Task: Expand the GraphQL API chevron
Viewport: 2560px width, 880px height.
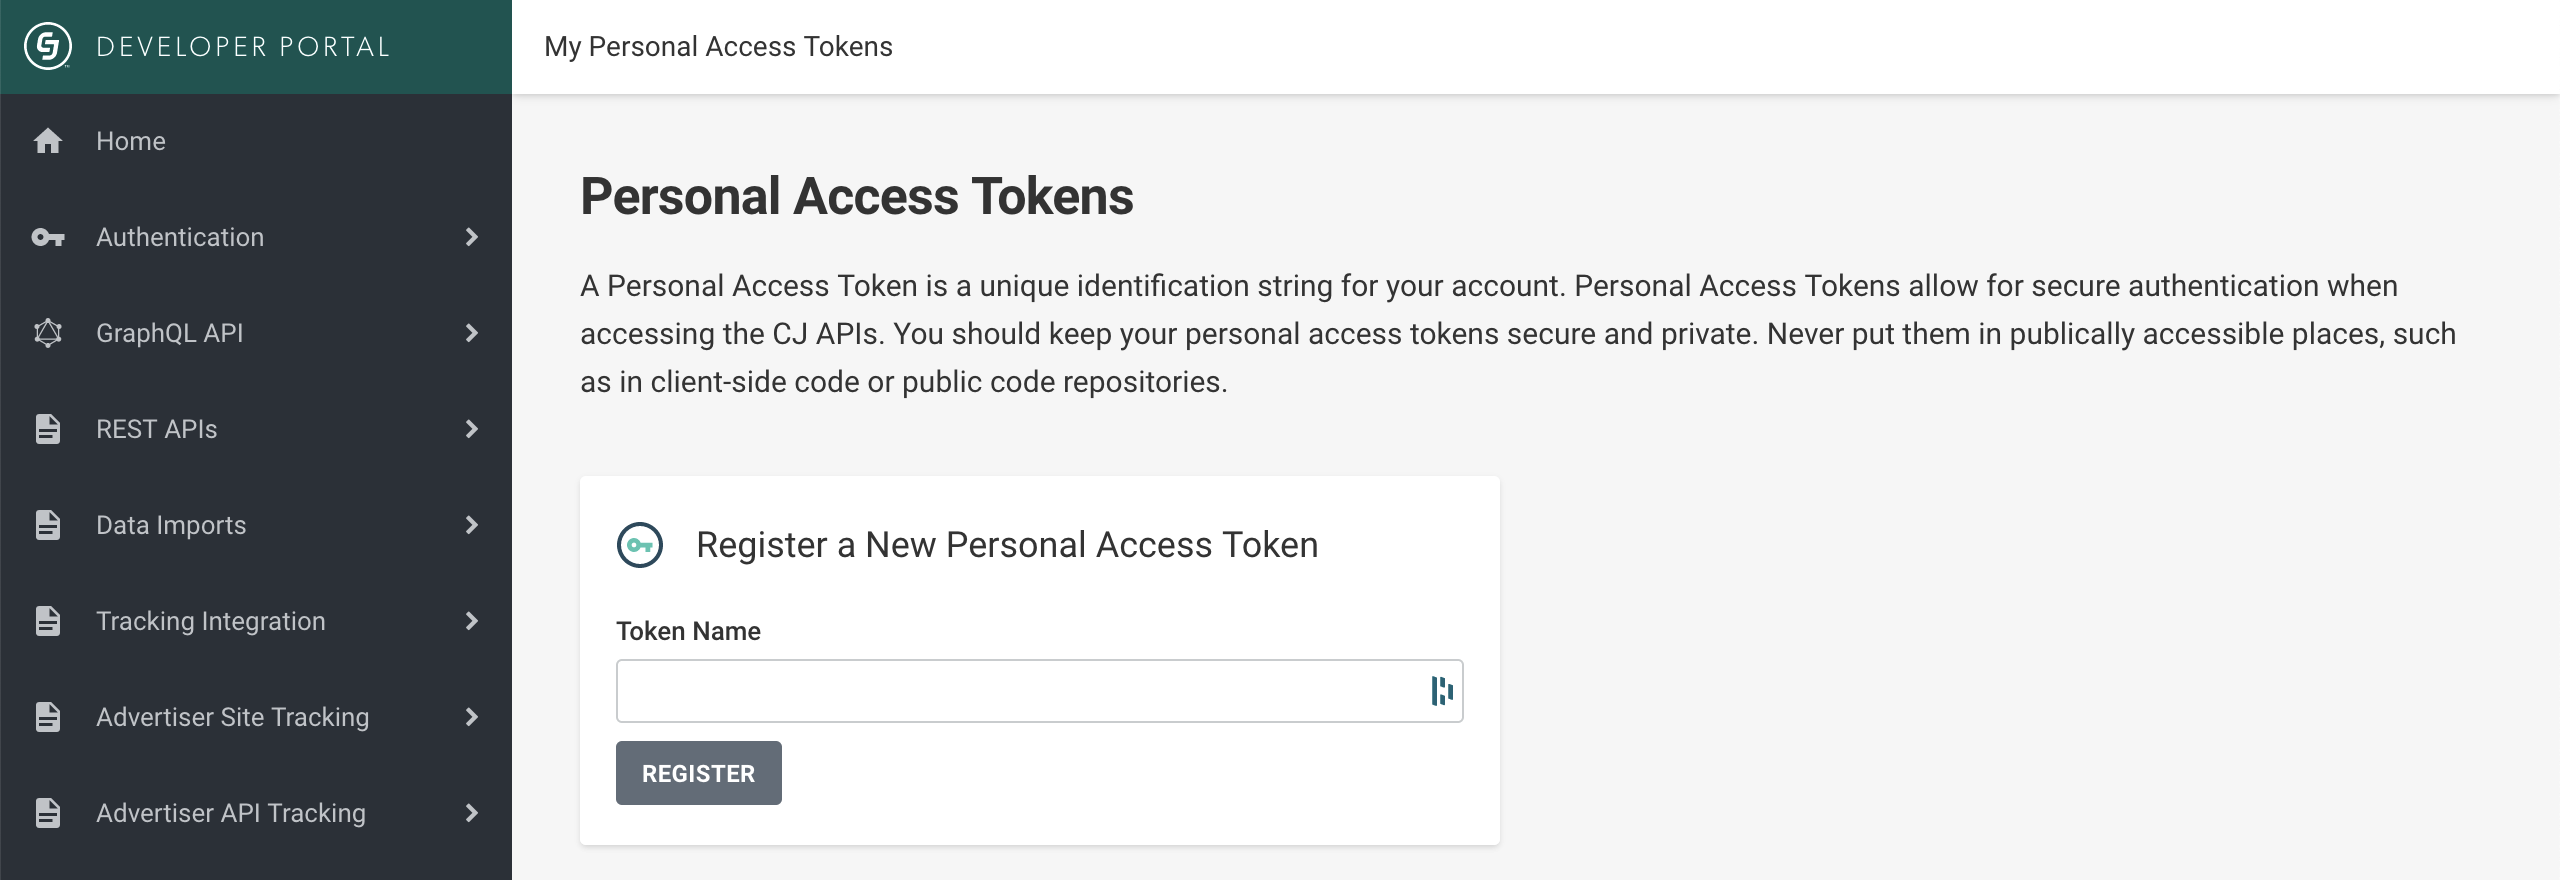Action: pos(472,333)
